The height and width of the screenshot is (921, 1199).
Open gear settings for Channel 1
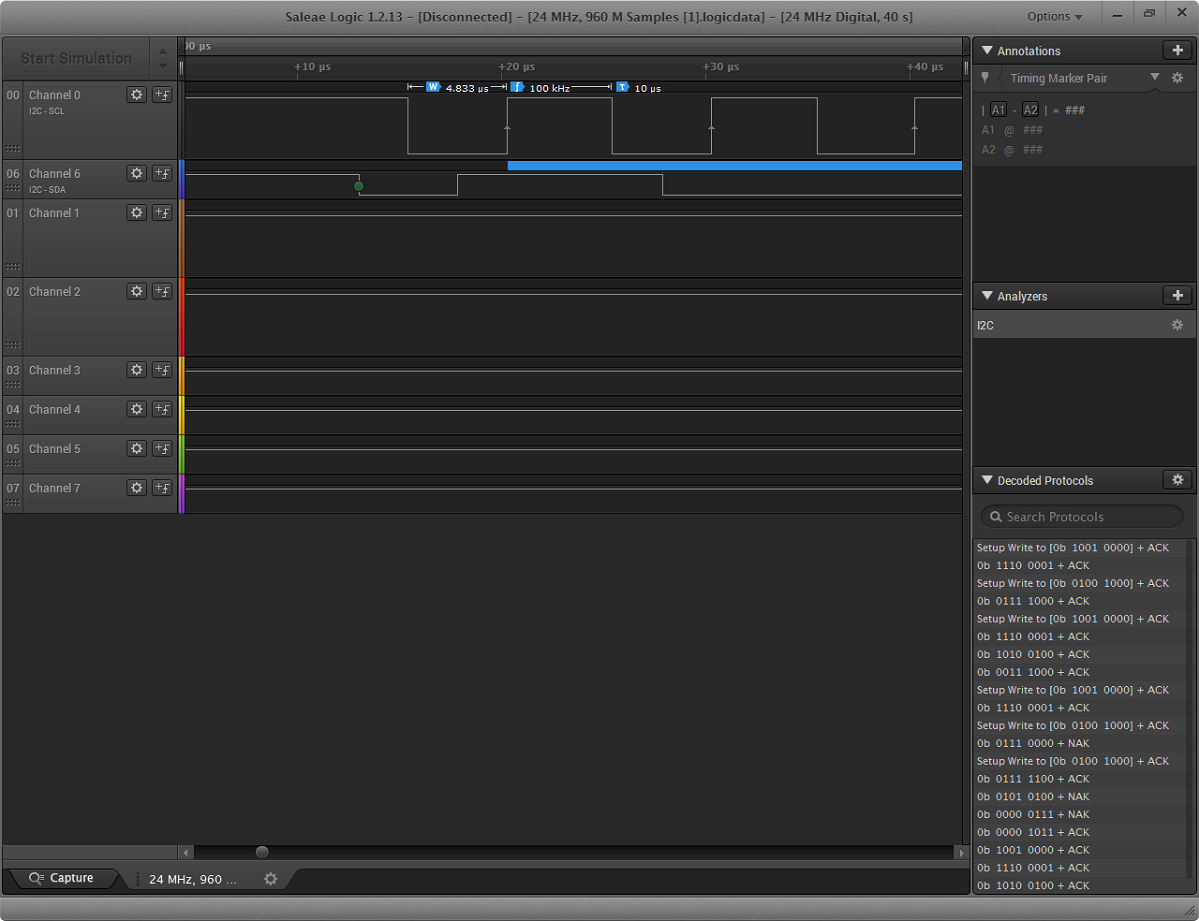pos(137,213)
